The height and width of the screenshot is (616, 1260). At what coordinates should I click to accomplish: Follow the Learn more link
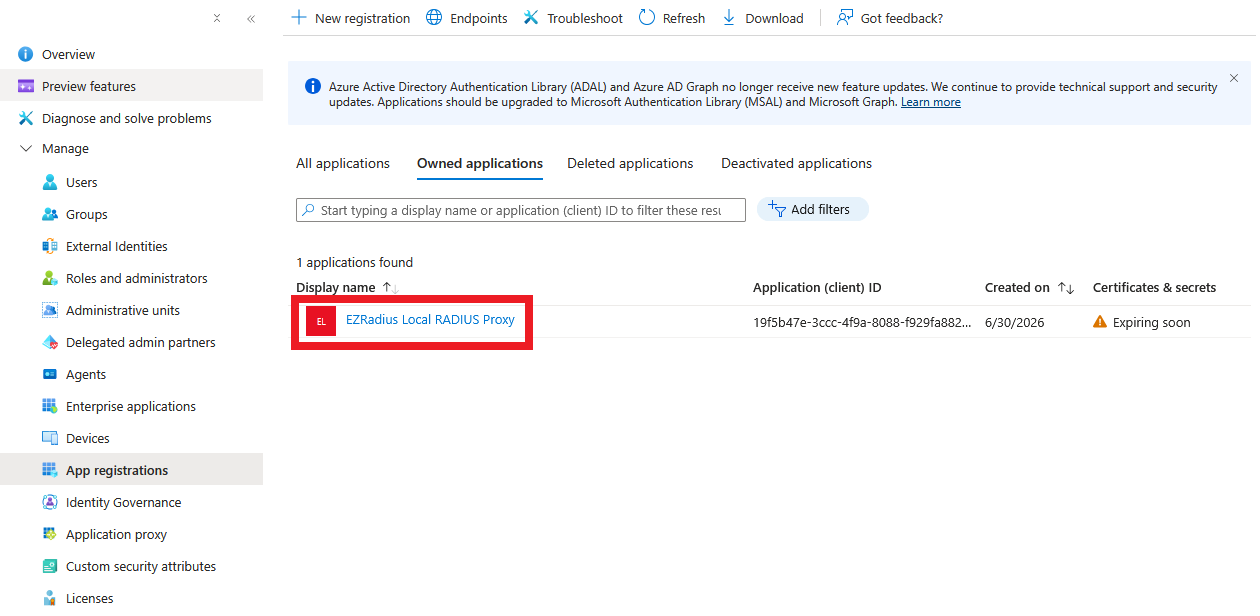931,102
